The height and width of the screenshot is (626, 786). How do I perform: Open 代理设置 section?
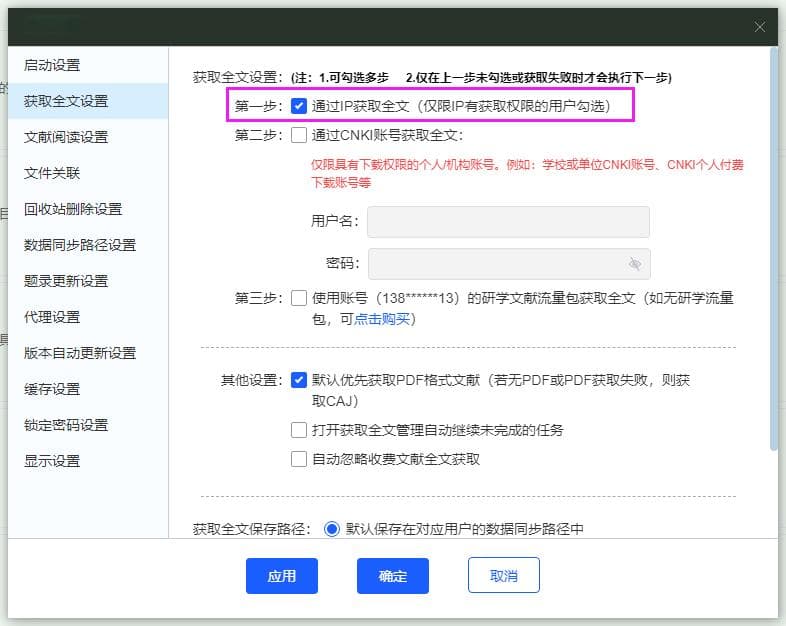[x=52, y=317]
